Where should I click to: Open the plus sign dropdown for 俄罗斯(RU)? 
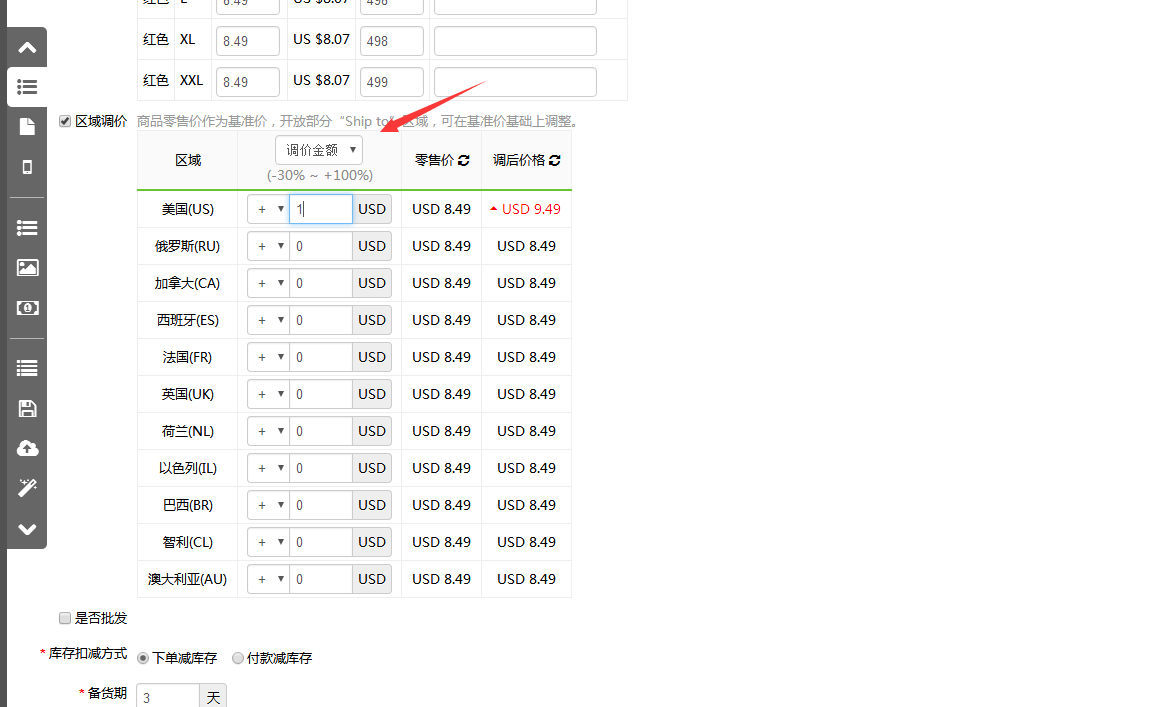click(268, 246)
